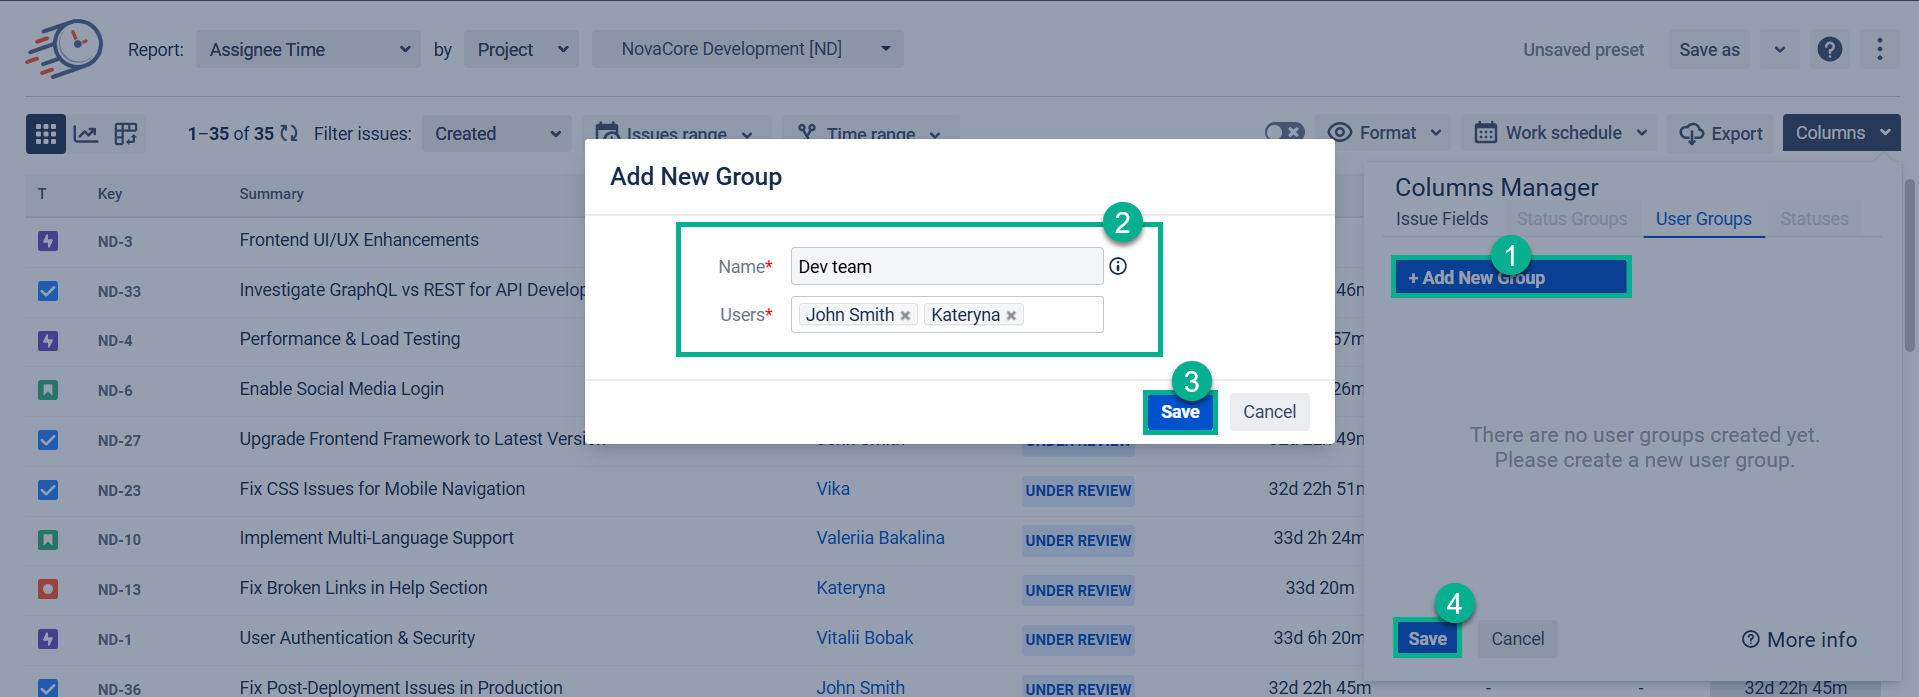Expand the Assignee Time report dropdown
Image resolution: width=1919 pixels, height=697 pixels.
click(x=308, y=49)
